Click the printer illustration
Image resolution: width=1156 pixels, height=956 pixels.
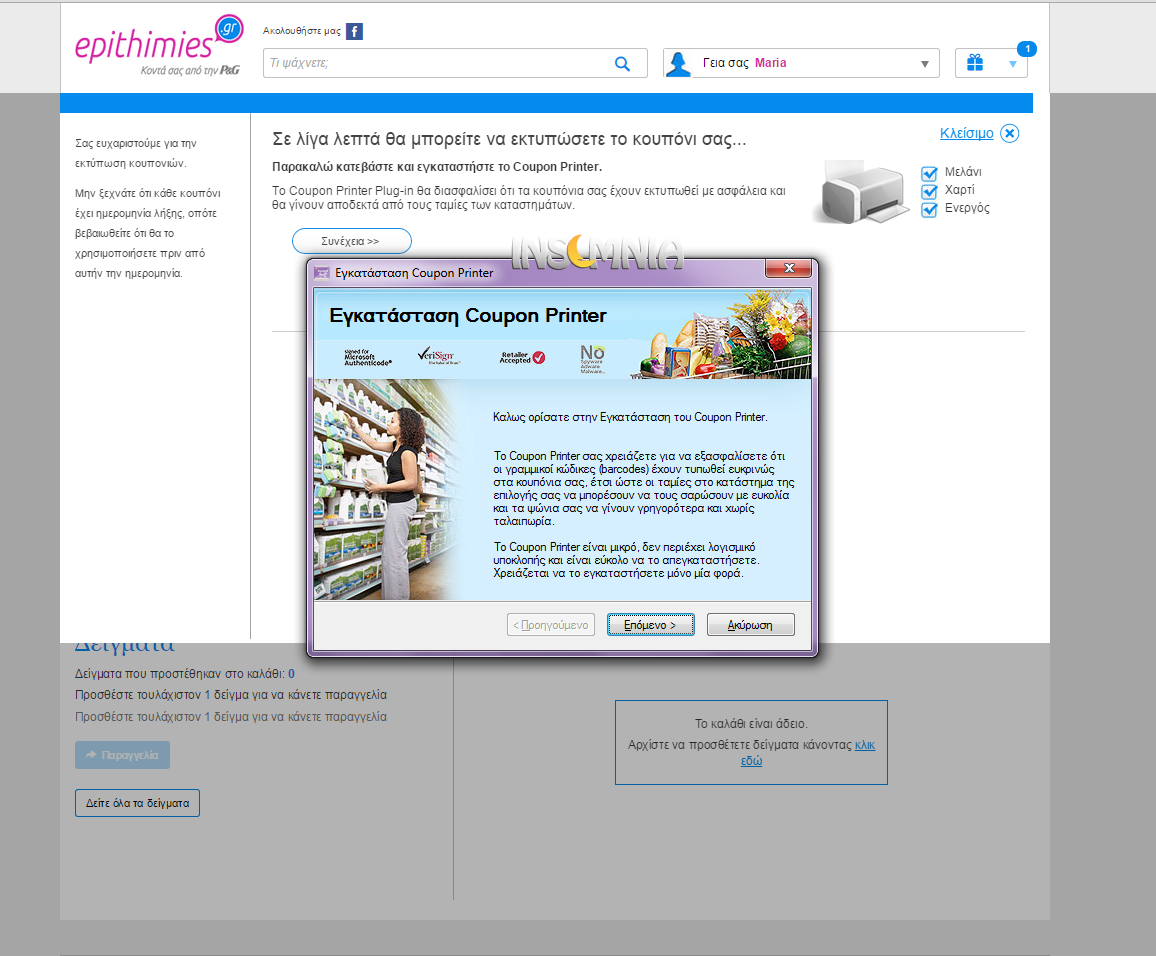[x=862, y=191]
